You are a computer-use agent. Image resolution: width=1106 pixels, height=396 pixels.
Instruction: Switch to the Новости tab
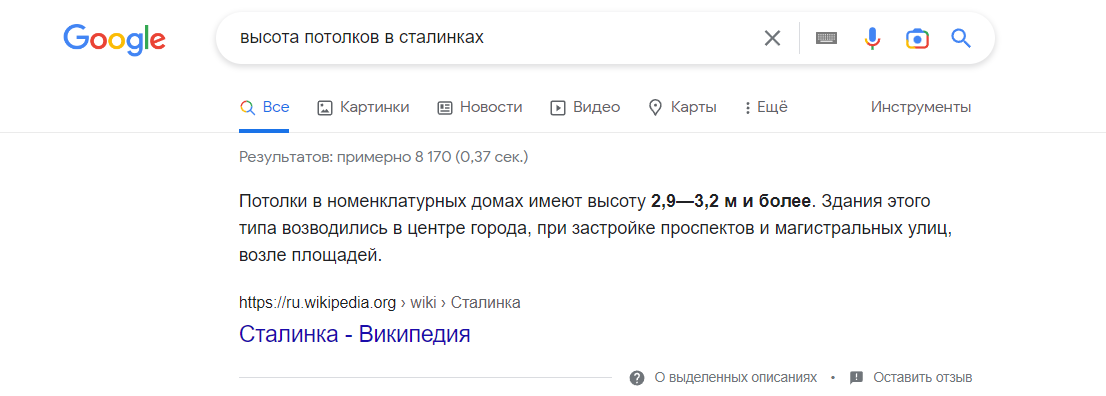[480, 107]
